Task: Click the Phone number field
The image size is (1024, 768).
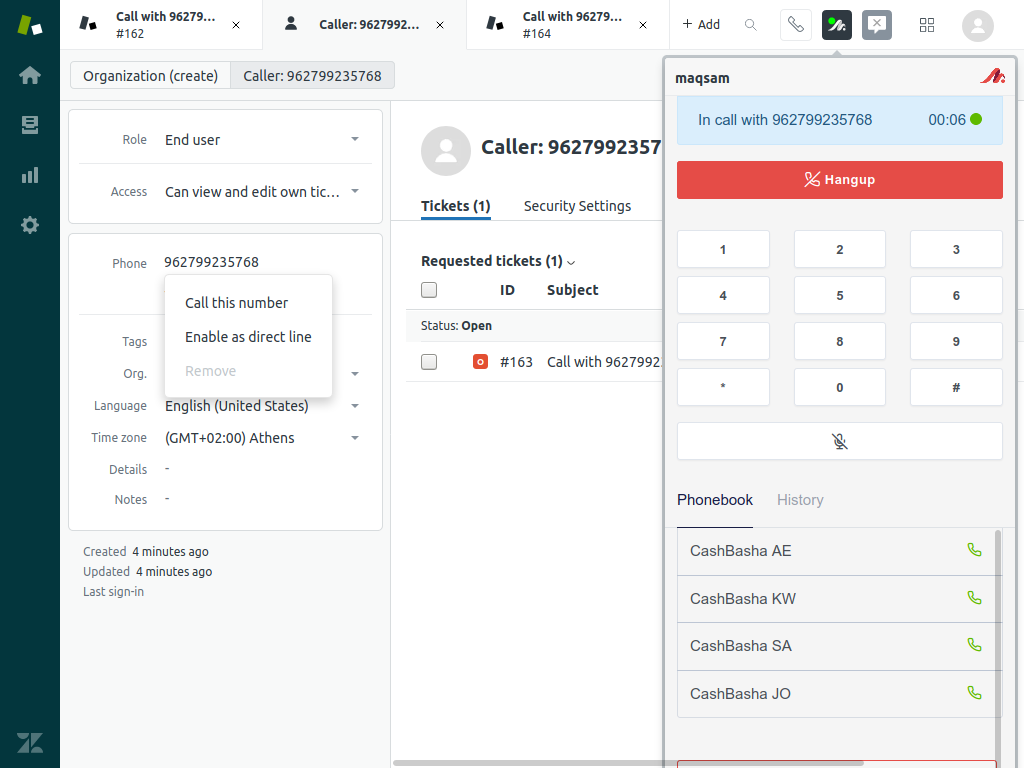Action: (x=212, y=262)
